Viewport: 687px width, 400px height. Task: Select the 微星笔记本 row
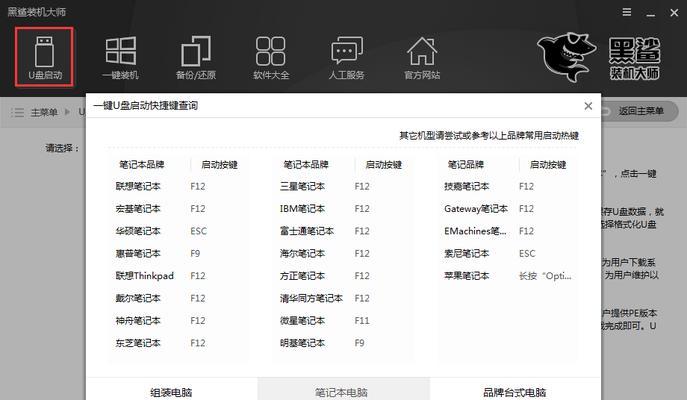341,320
